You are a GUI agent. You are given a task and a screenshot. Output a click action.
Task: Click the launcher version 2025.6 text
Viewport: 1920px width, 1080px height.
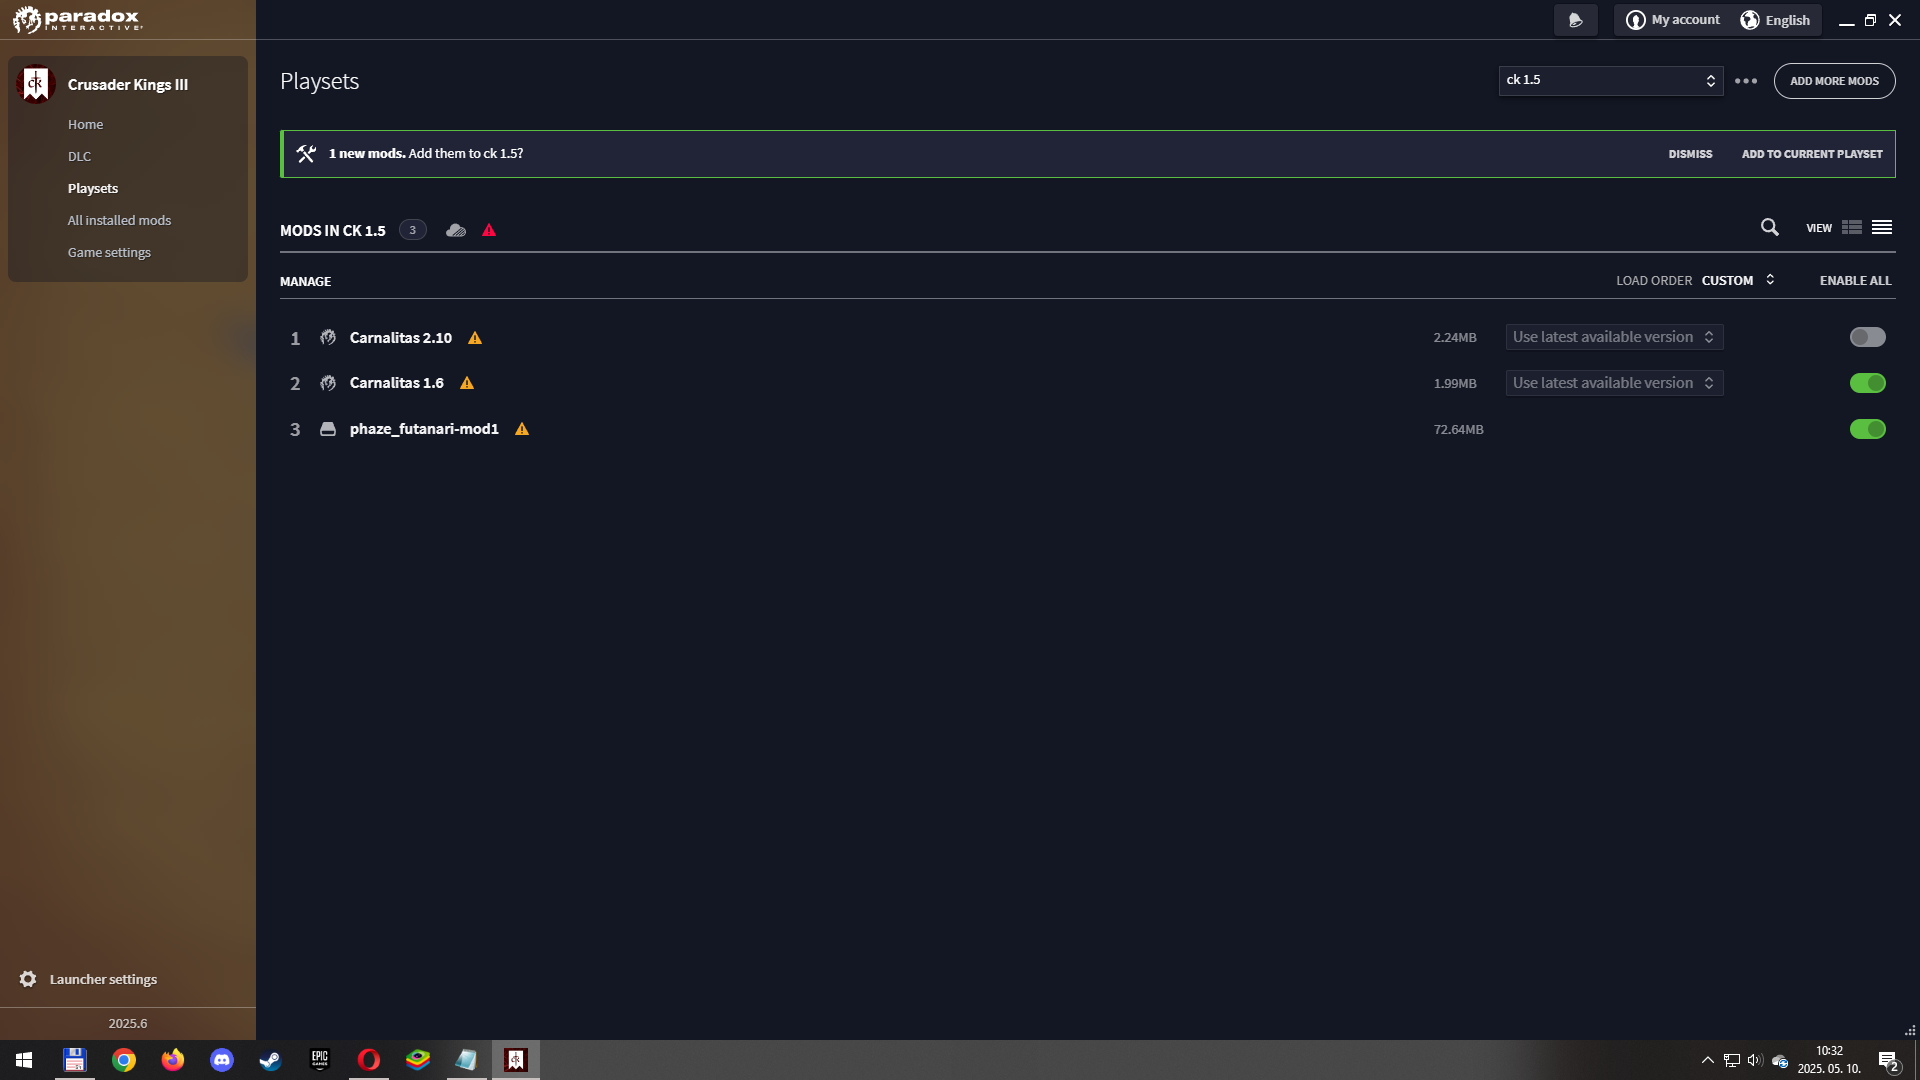point(128,1024)
